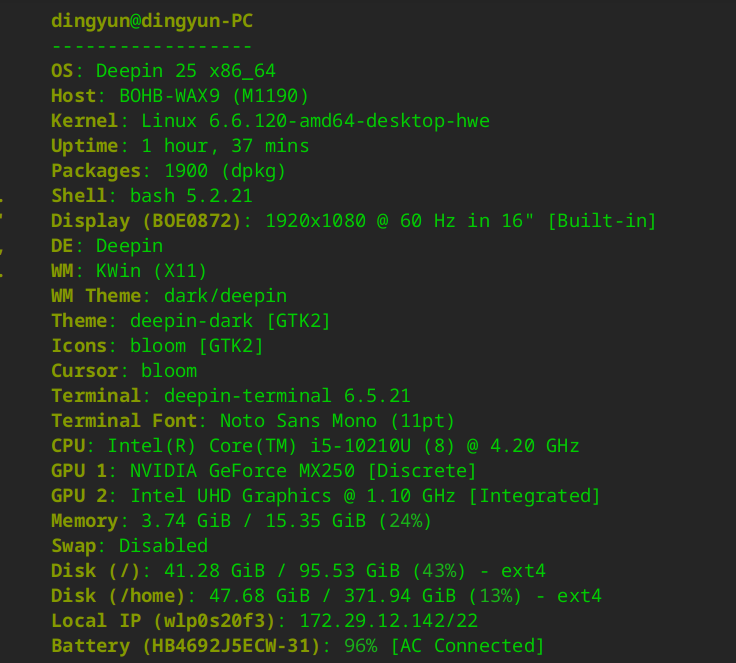736x663 pixels.
Task: Click the GPU 1 NVIDIA GeForce MX250 line
Action: 264,471
